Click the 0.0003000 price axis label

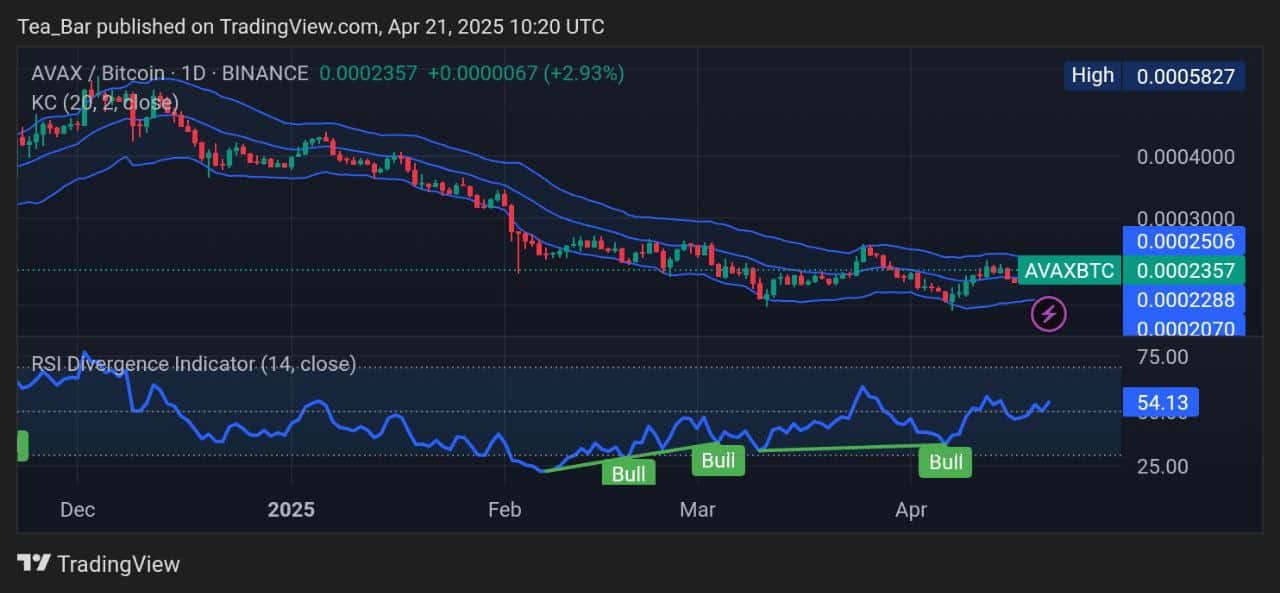tap(1186, 218)
